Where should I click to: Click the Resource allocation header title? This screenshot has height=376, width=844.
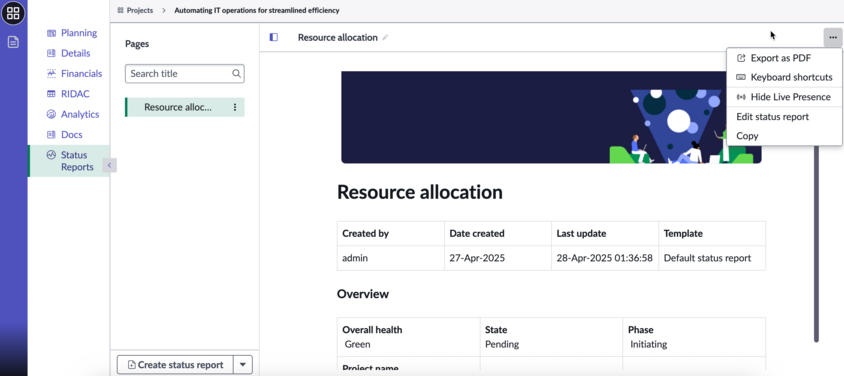click(337, 38)
